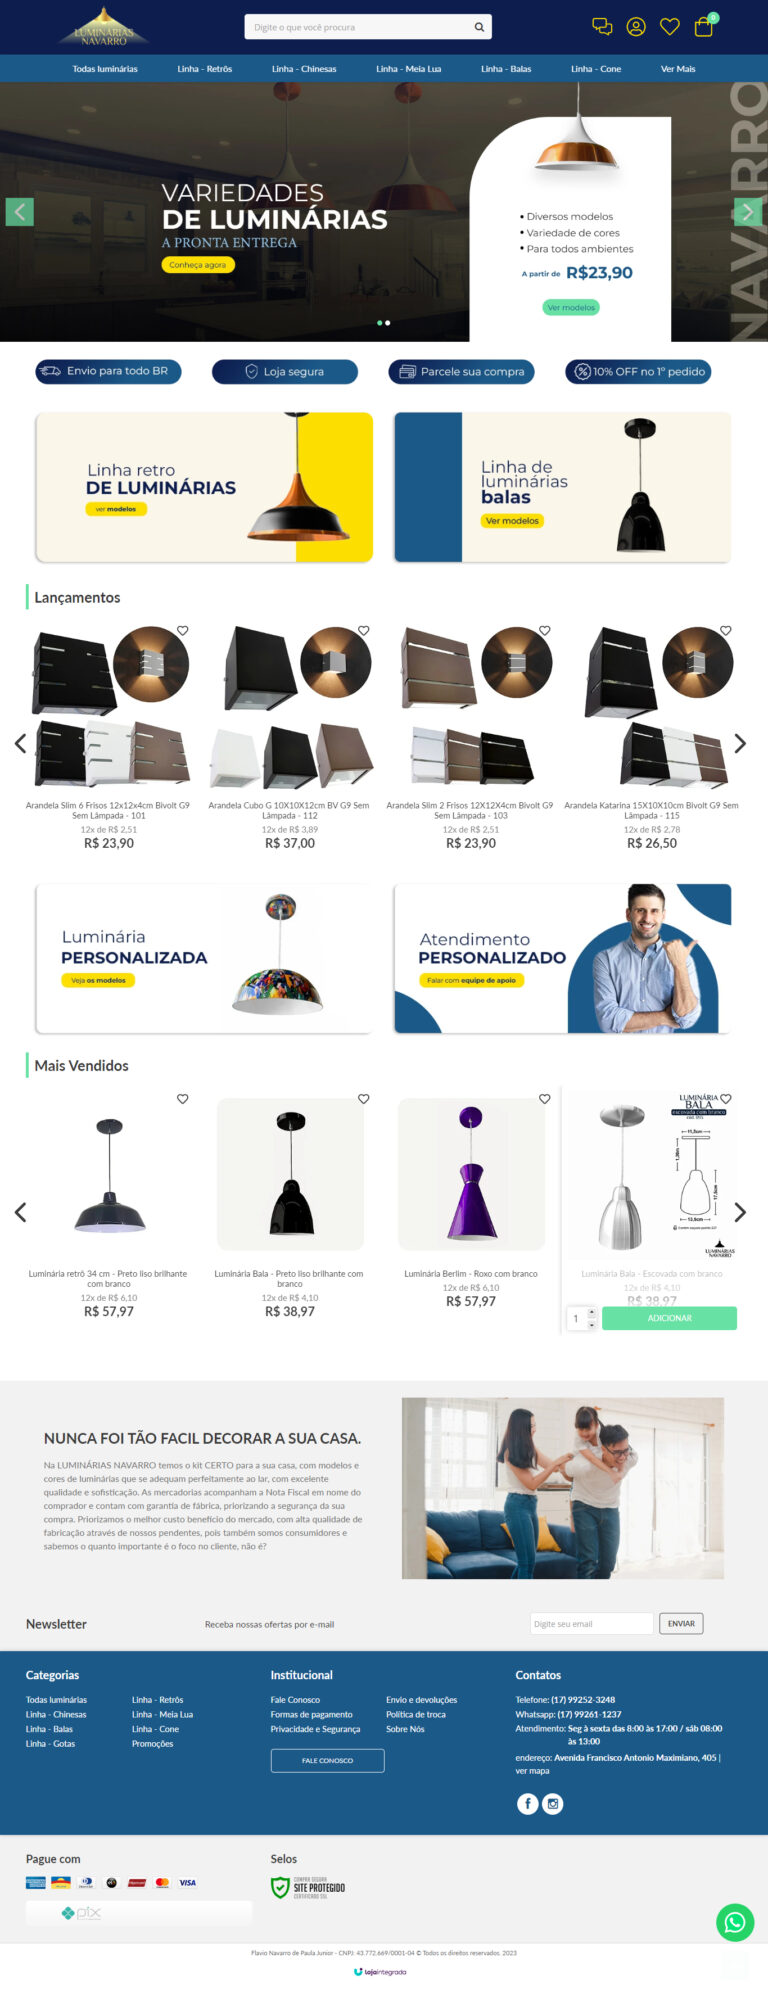Favorite the Luminária Berlim Roxo product

(545, 1098)
